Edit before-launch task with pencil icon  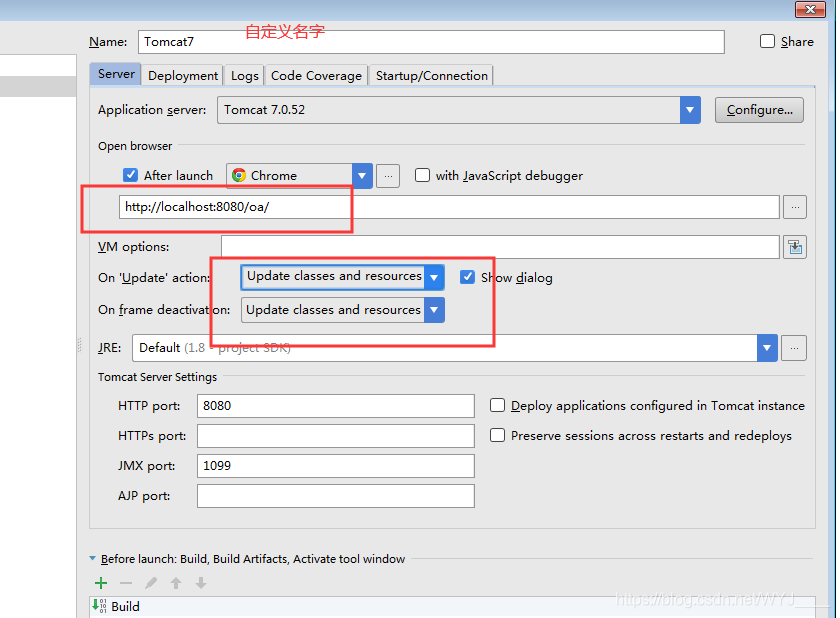tap(151, 583)
